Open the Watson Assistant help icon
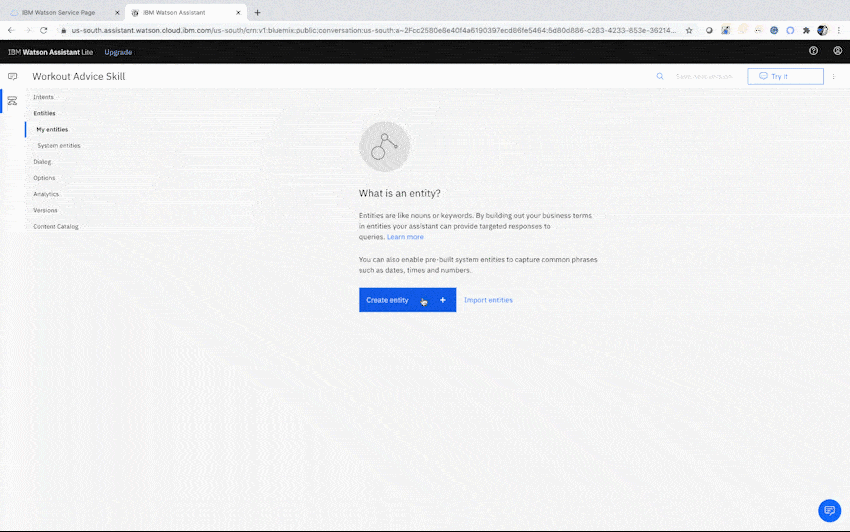Viewport: 850px width, 532px height. pos(813,51)
